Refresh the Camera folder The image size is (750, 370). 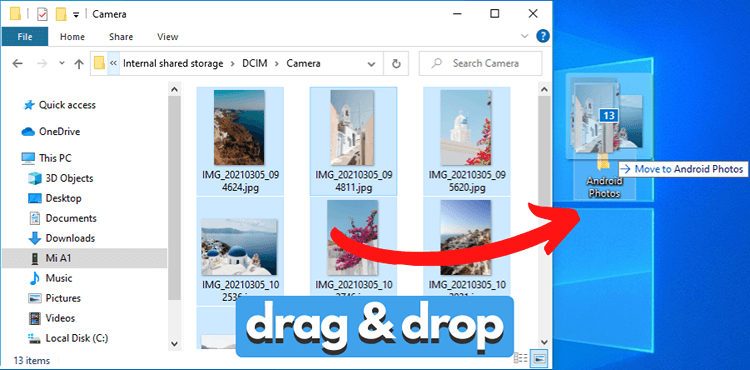[x=396, y=64]
